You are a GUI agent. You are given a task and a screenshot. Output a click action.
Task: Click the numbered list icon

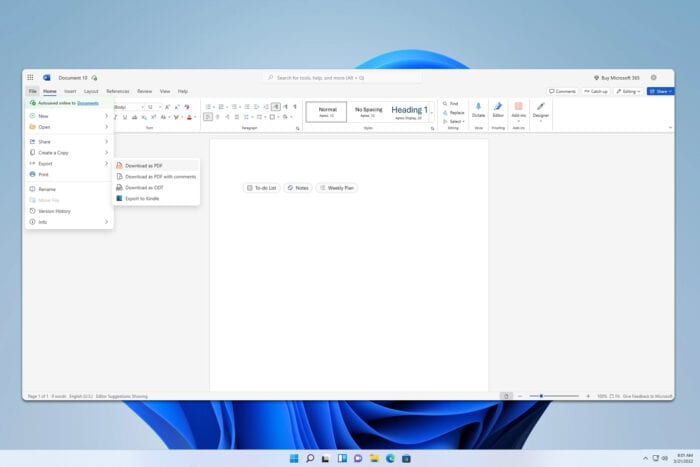click(x=221, y=107)
